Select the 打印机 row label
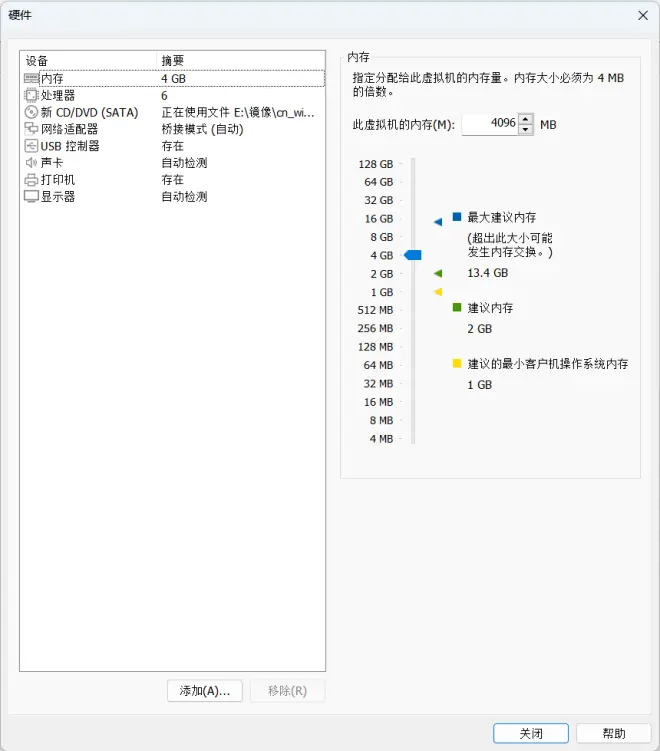This screenshot has width=660, height=751. [x=58, y=180]
